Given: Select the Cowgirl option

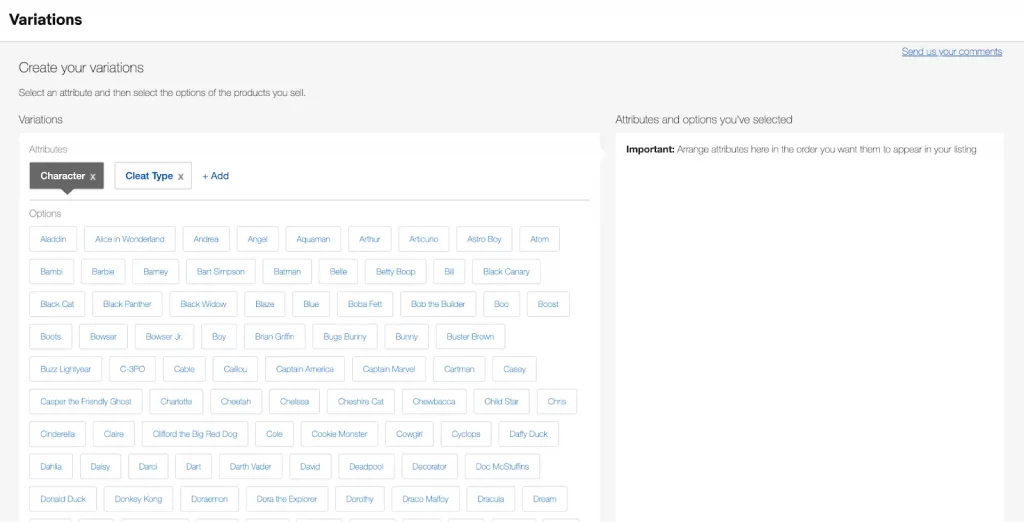Looking at the screenshot, I should (409, 434).
